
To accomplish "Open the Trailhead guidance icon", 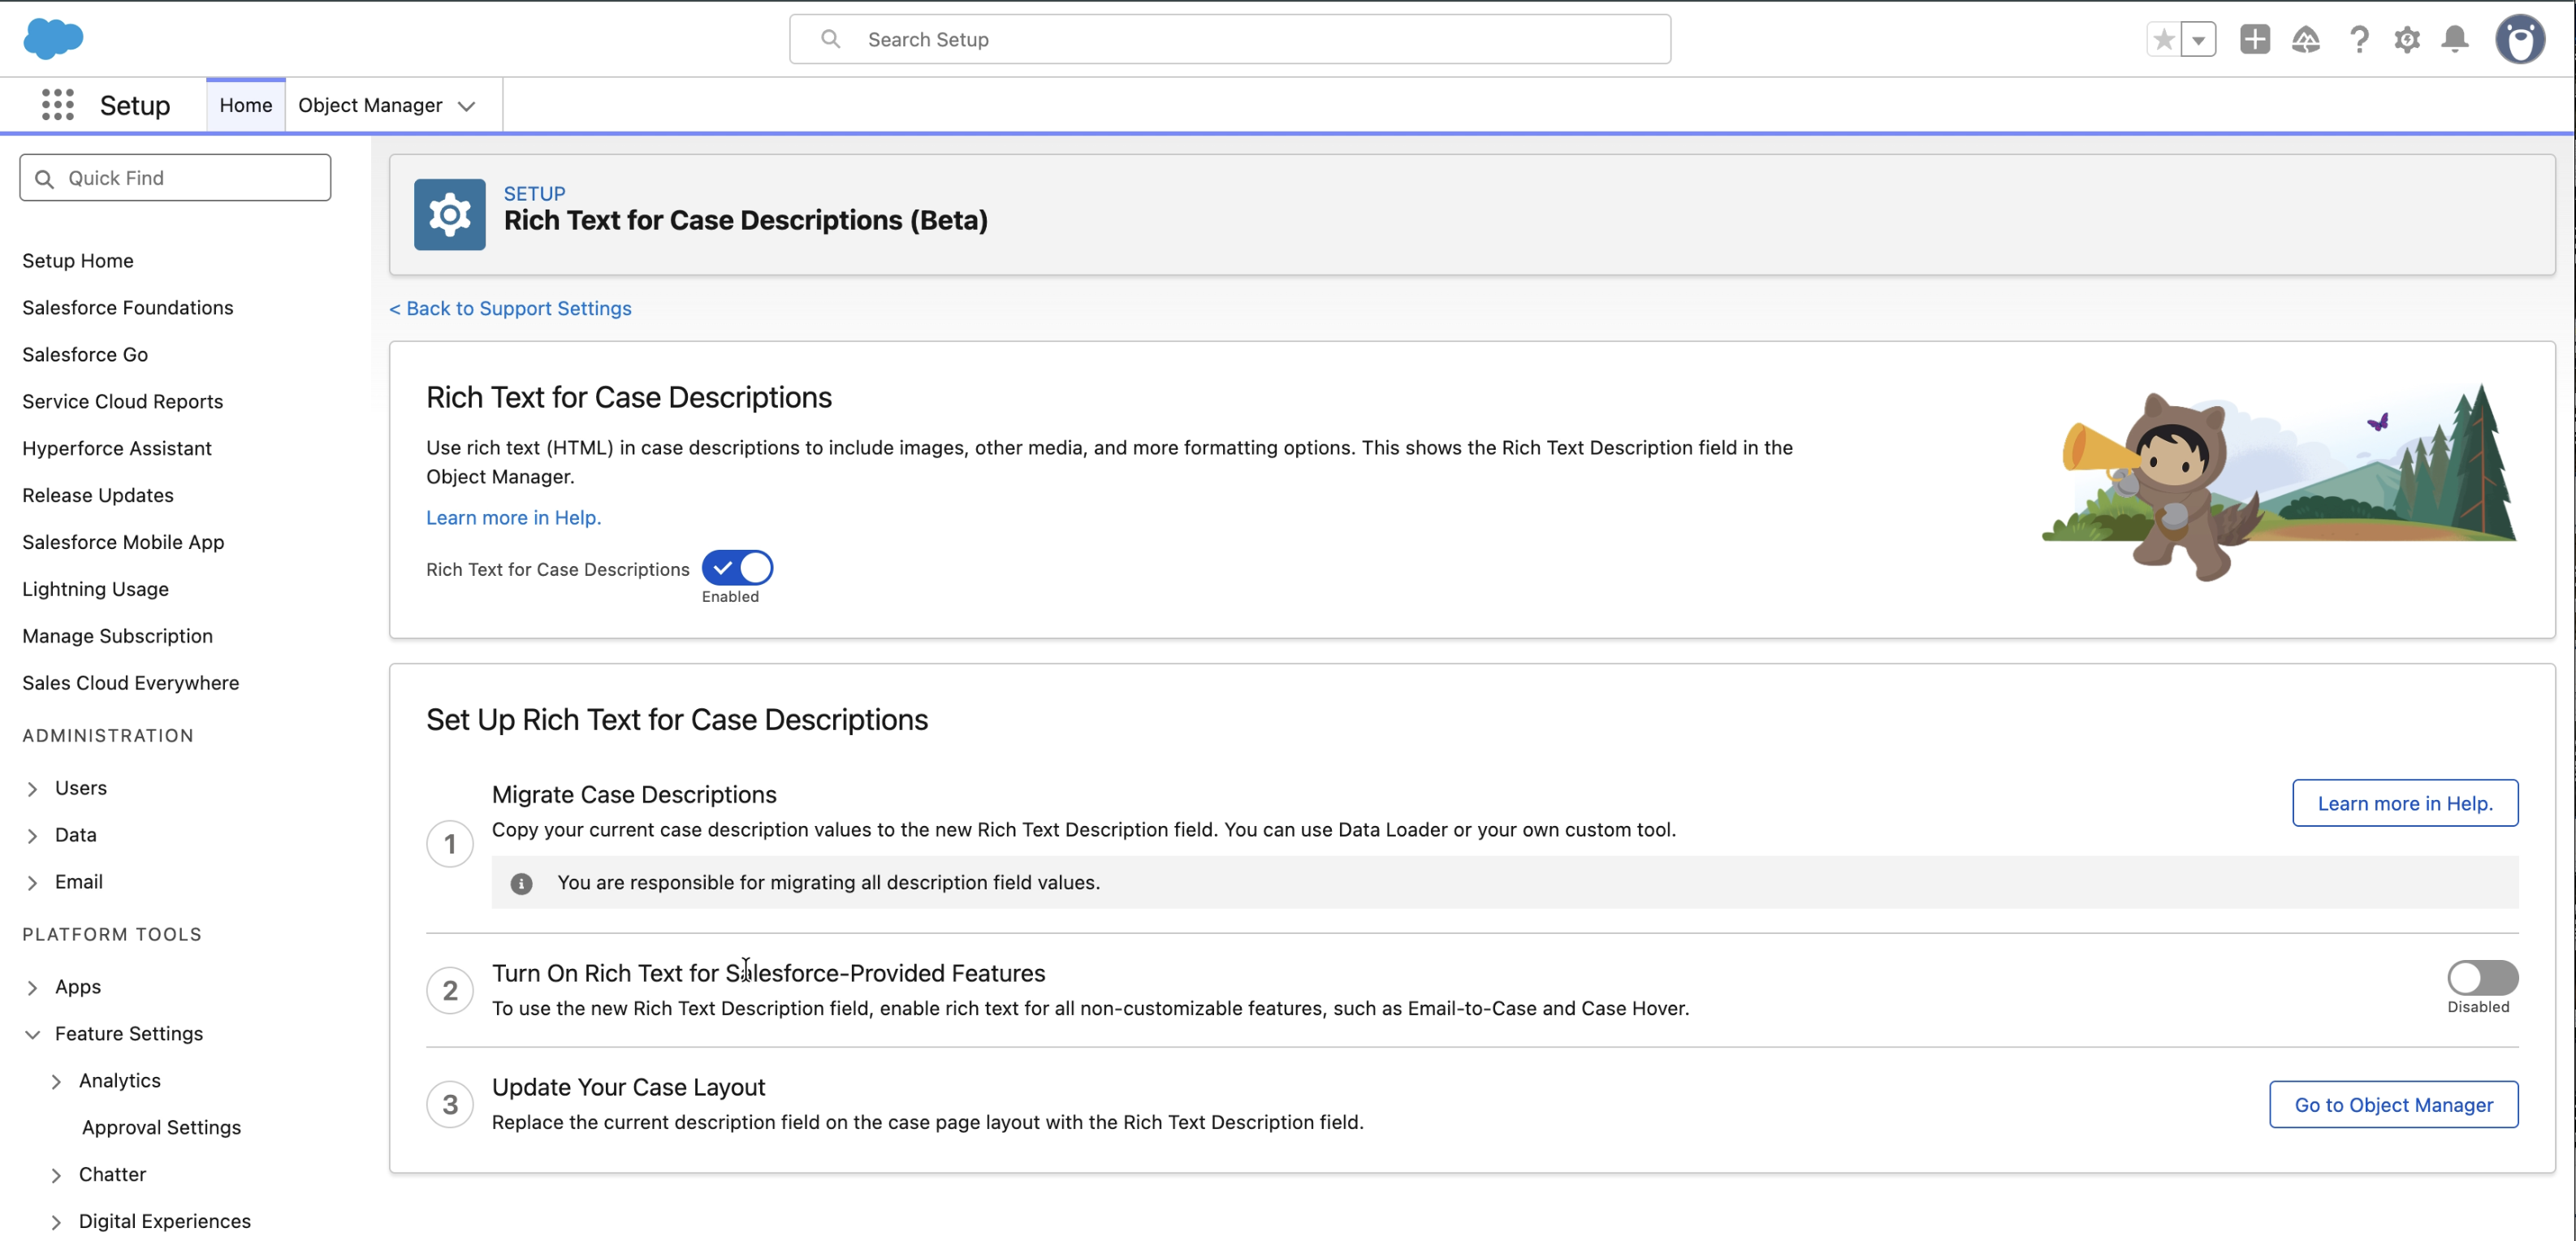I will click(2305, 39).
